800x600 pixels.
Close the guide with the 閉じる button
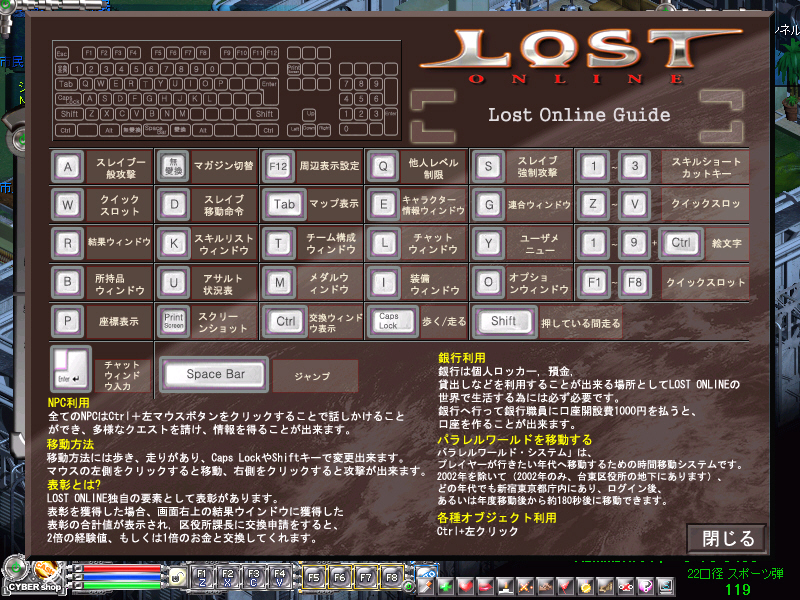click(727, 538)
